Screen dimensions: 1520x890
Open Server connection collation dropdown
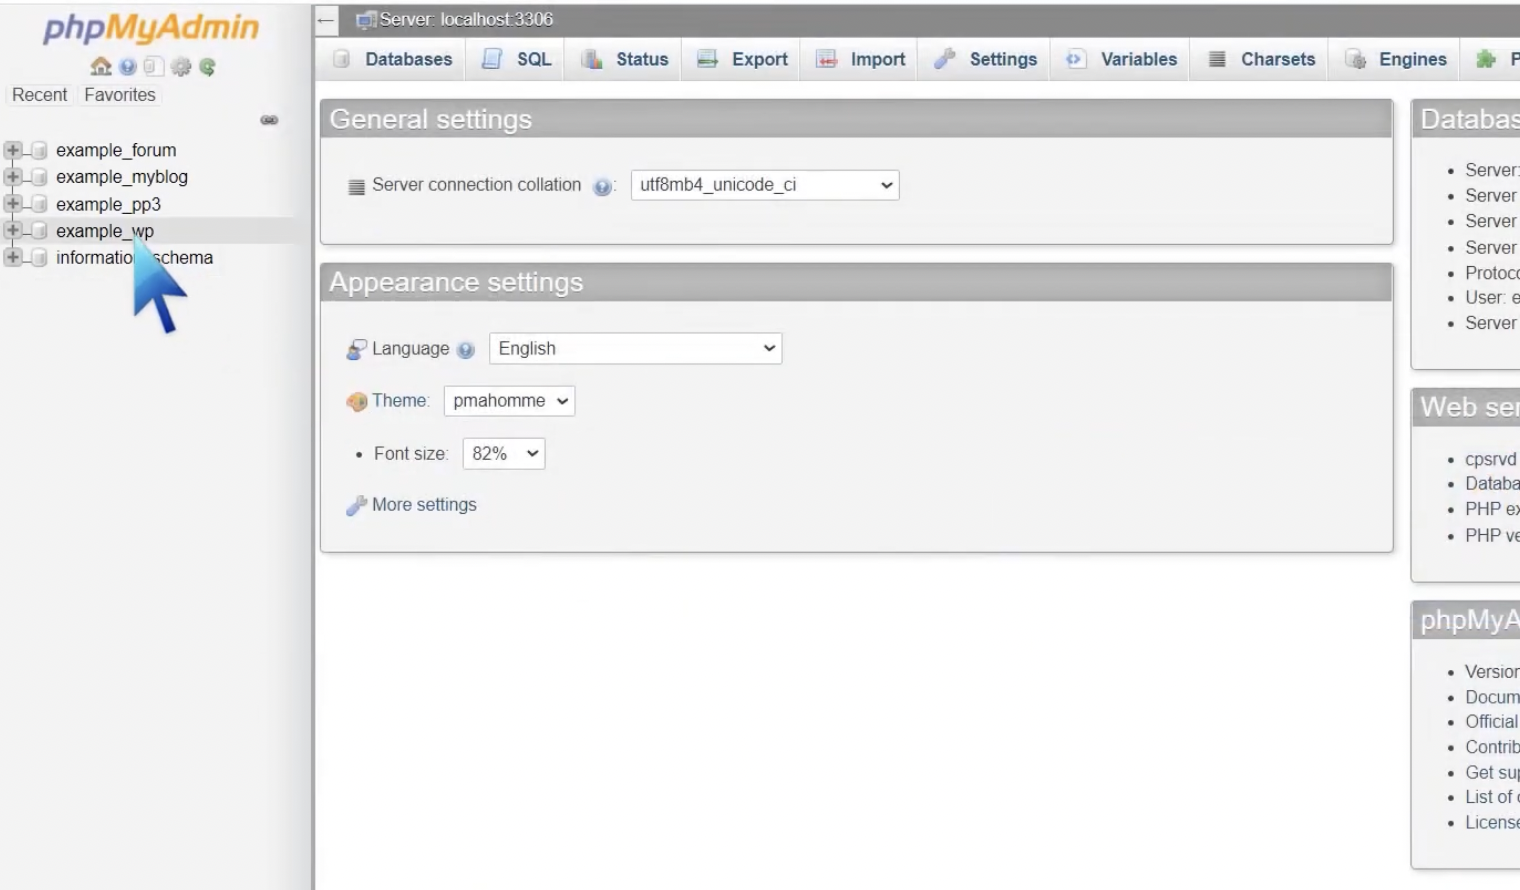click(x=764, y=185)
